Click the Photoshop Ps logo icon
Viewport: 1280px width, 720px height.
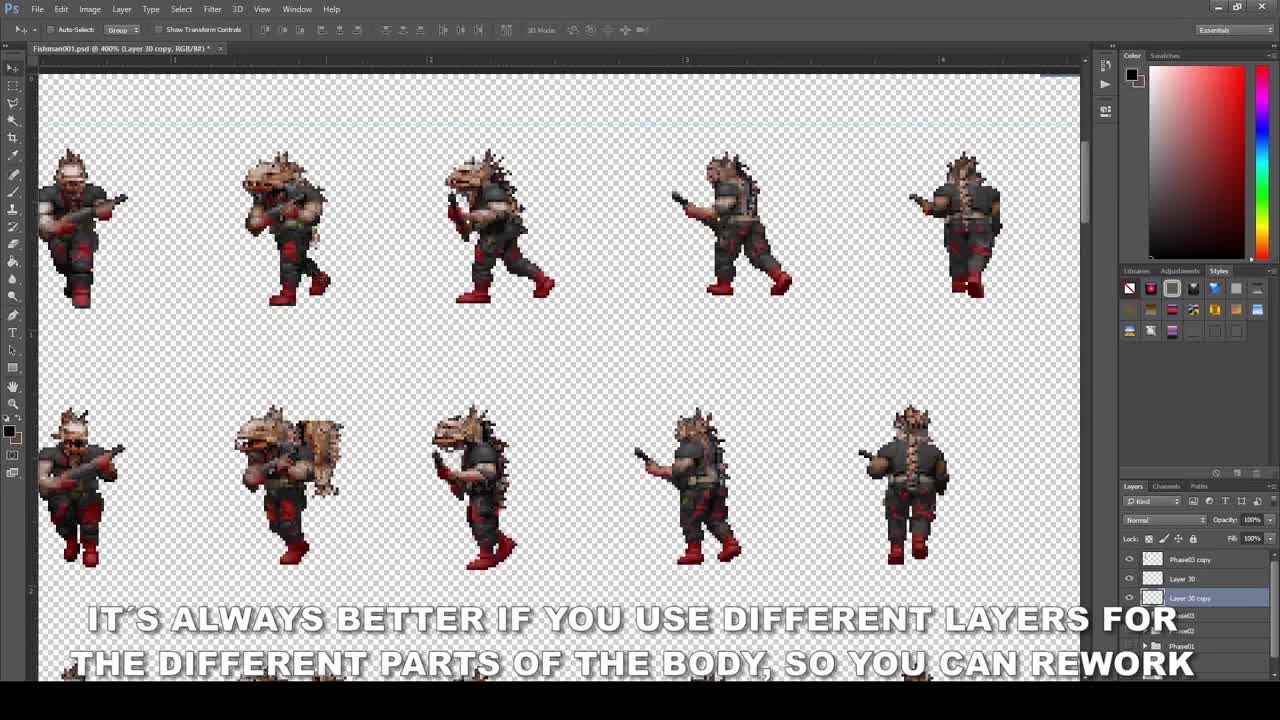pyautogui.click(x=12, y=8)
